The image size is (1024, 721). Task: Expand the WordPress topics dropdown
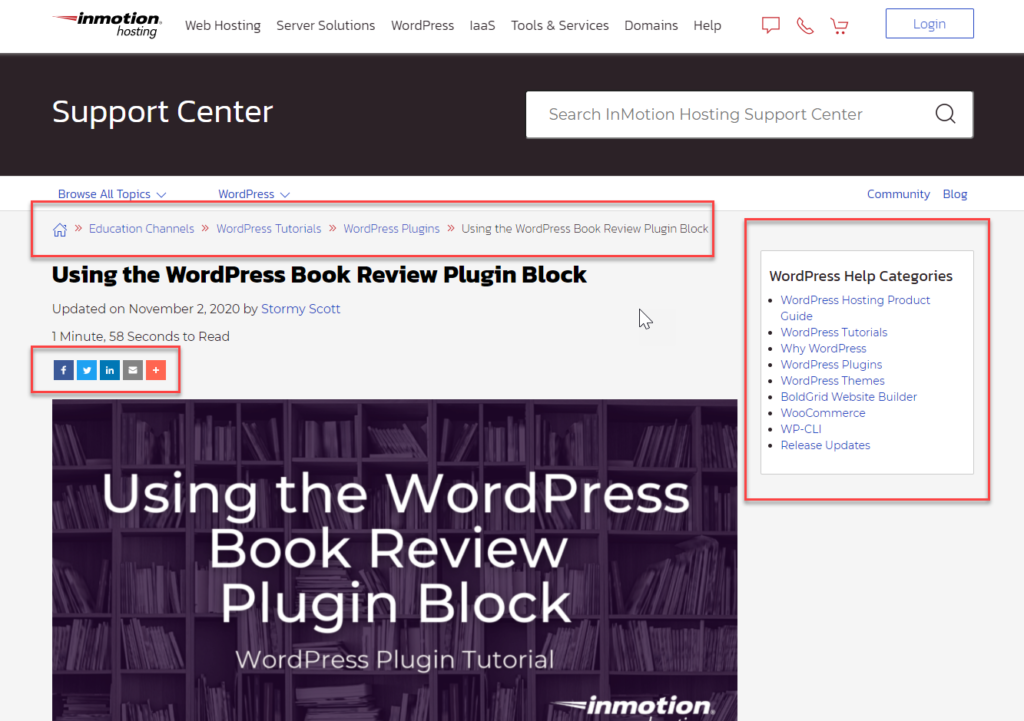pos(254,194)
